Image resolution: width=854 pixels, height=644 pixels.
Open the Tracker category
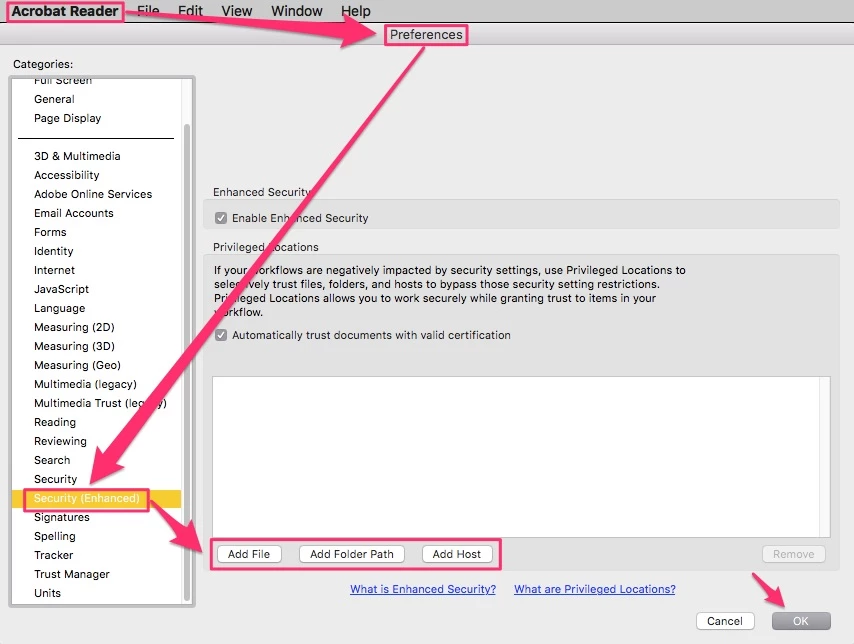click(53, 555)
